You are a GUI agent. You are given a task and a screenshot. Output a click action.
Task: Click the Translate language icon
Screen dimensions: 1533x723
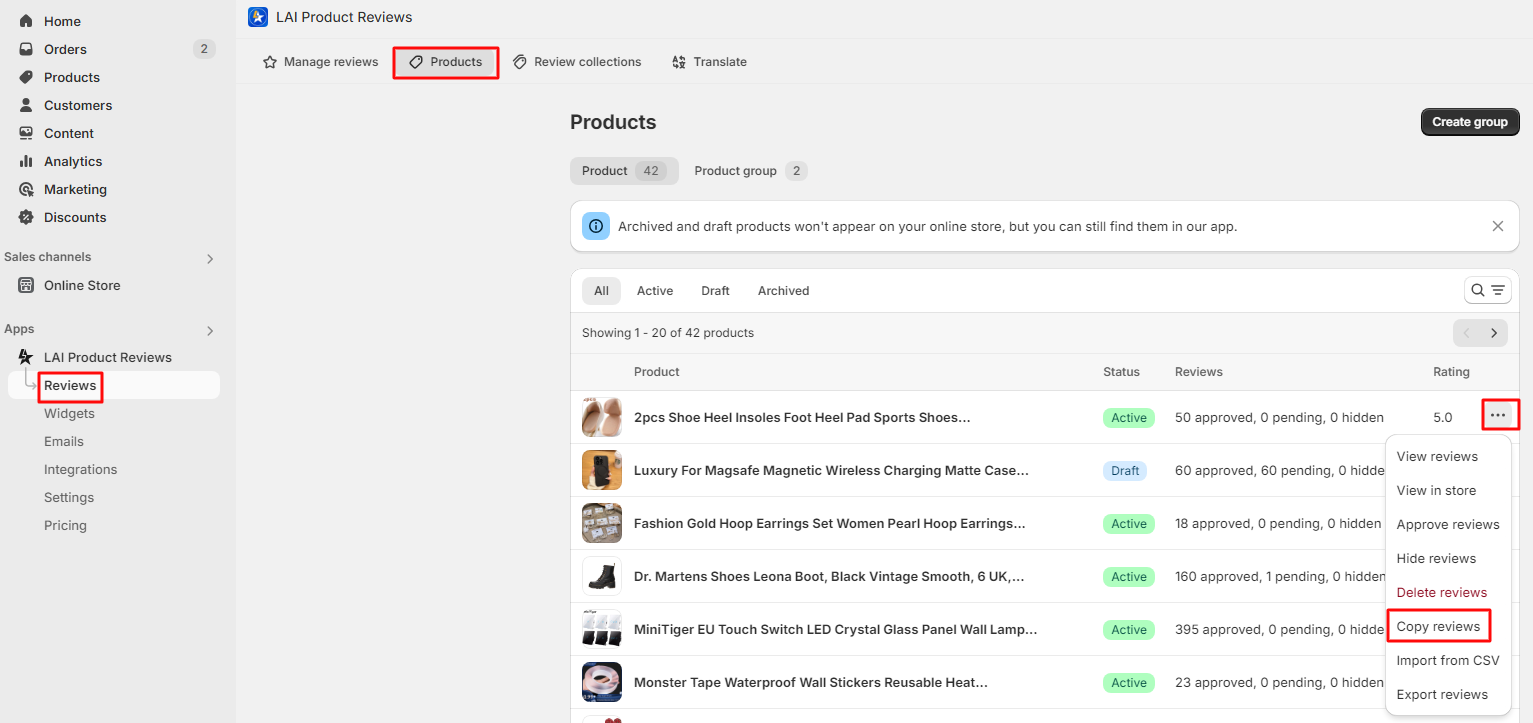680,62
